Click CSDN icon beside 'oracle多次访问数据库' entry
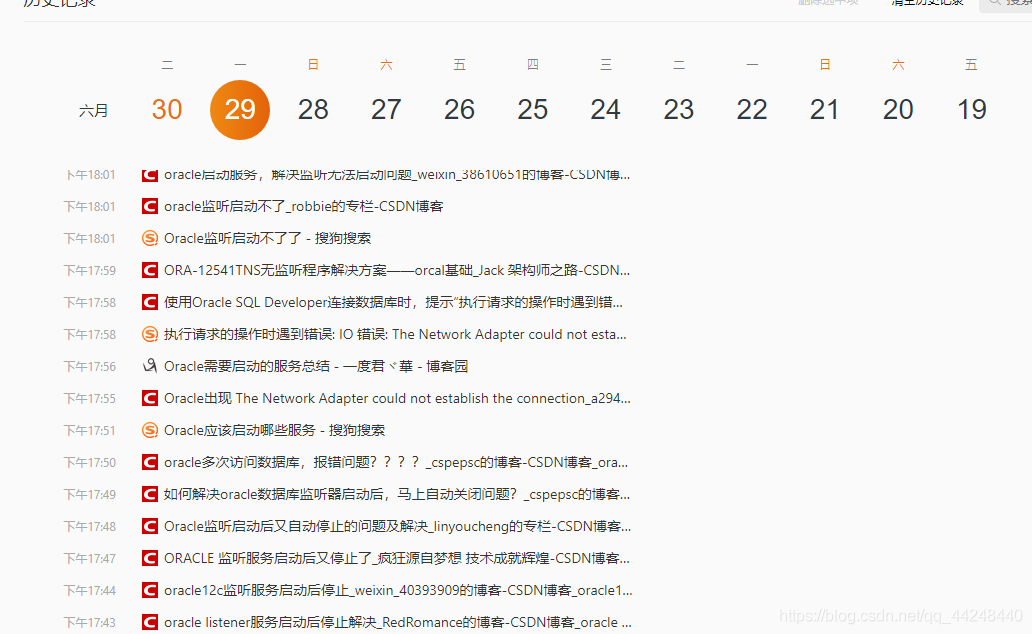The image size is (1032, 634). click(150, 462)
